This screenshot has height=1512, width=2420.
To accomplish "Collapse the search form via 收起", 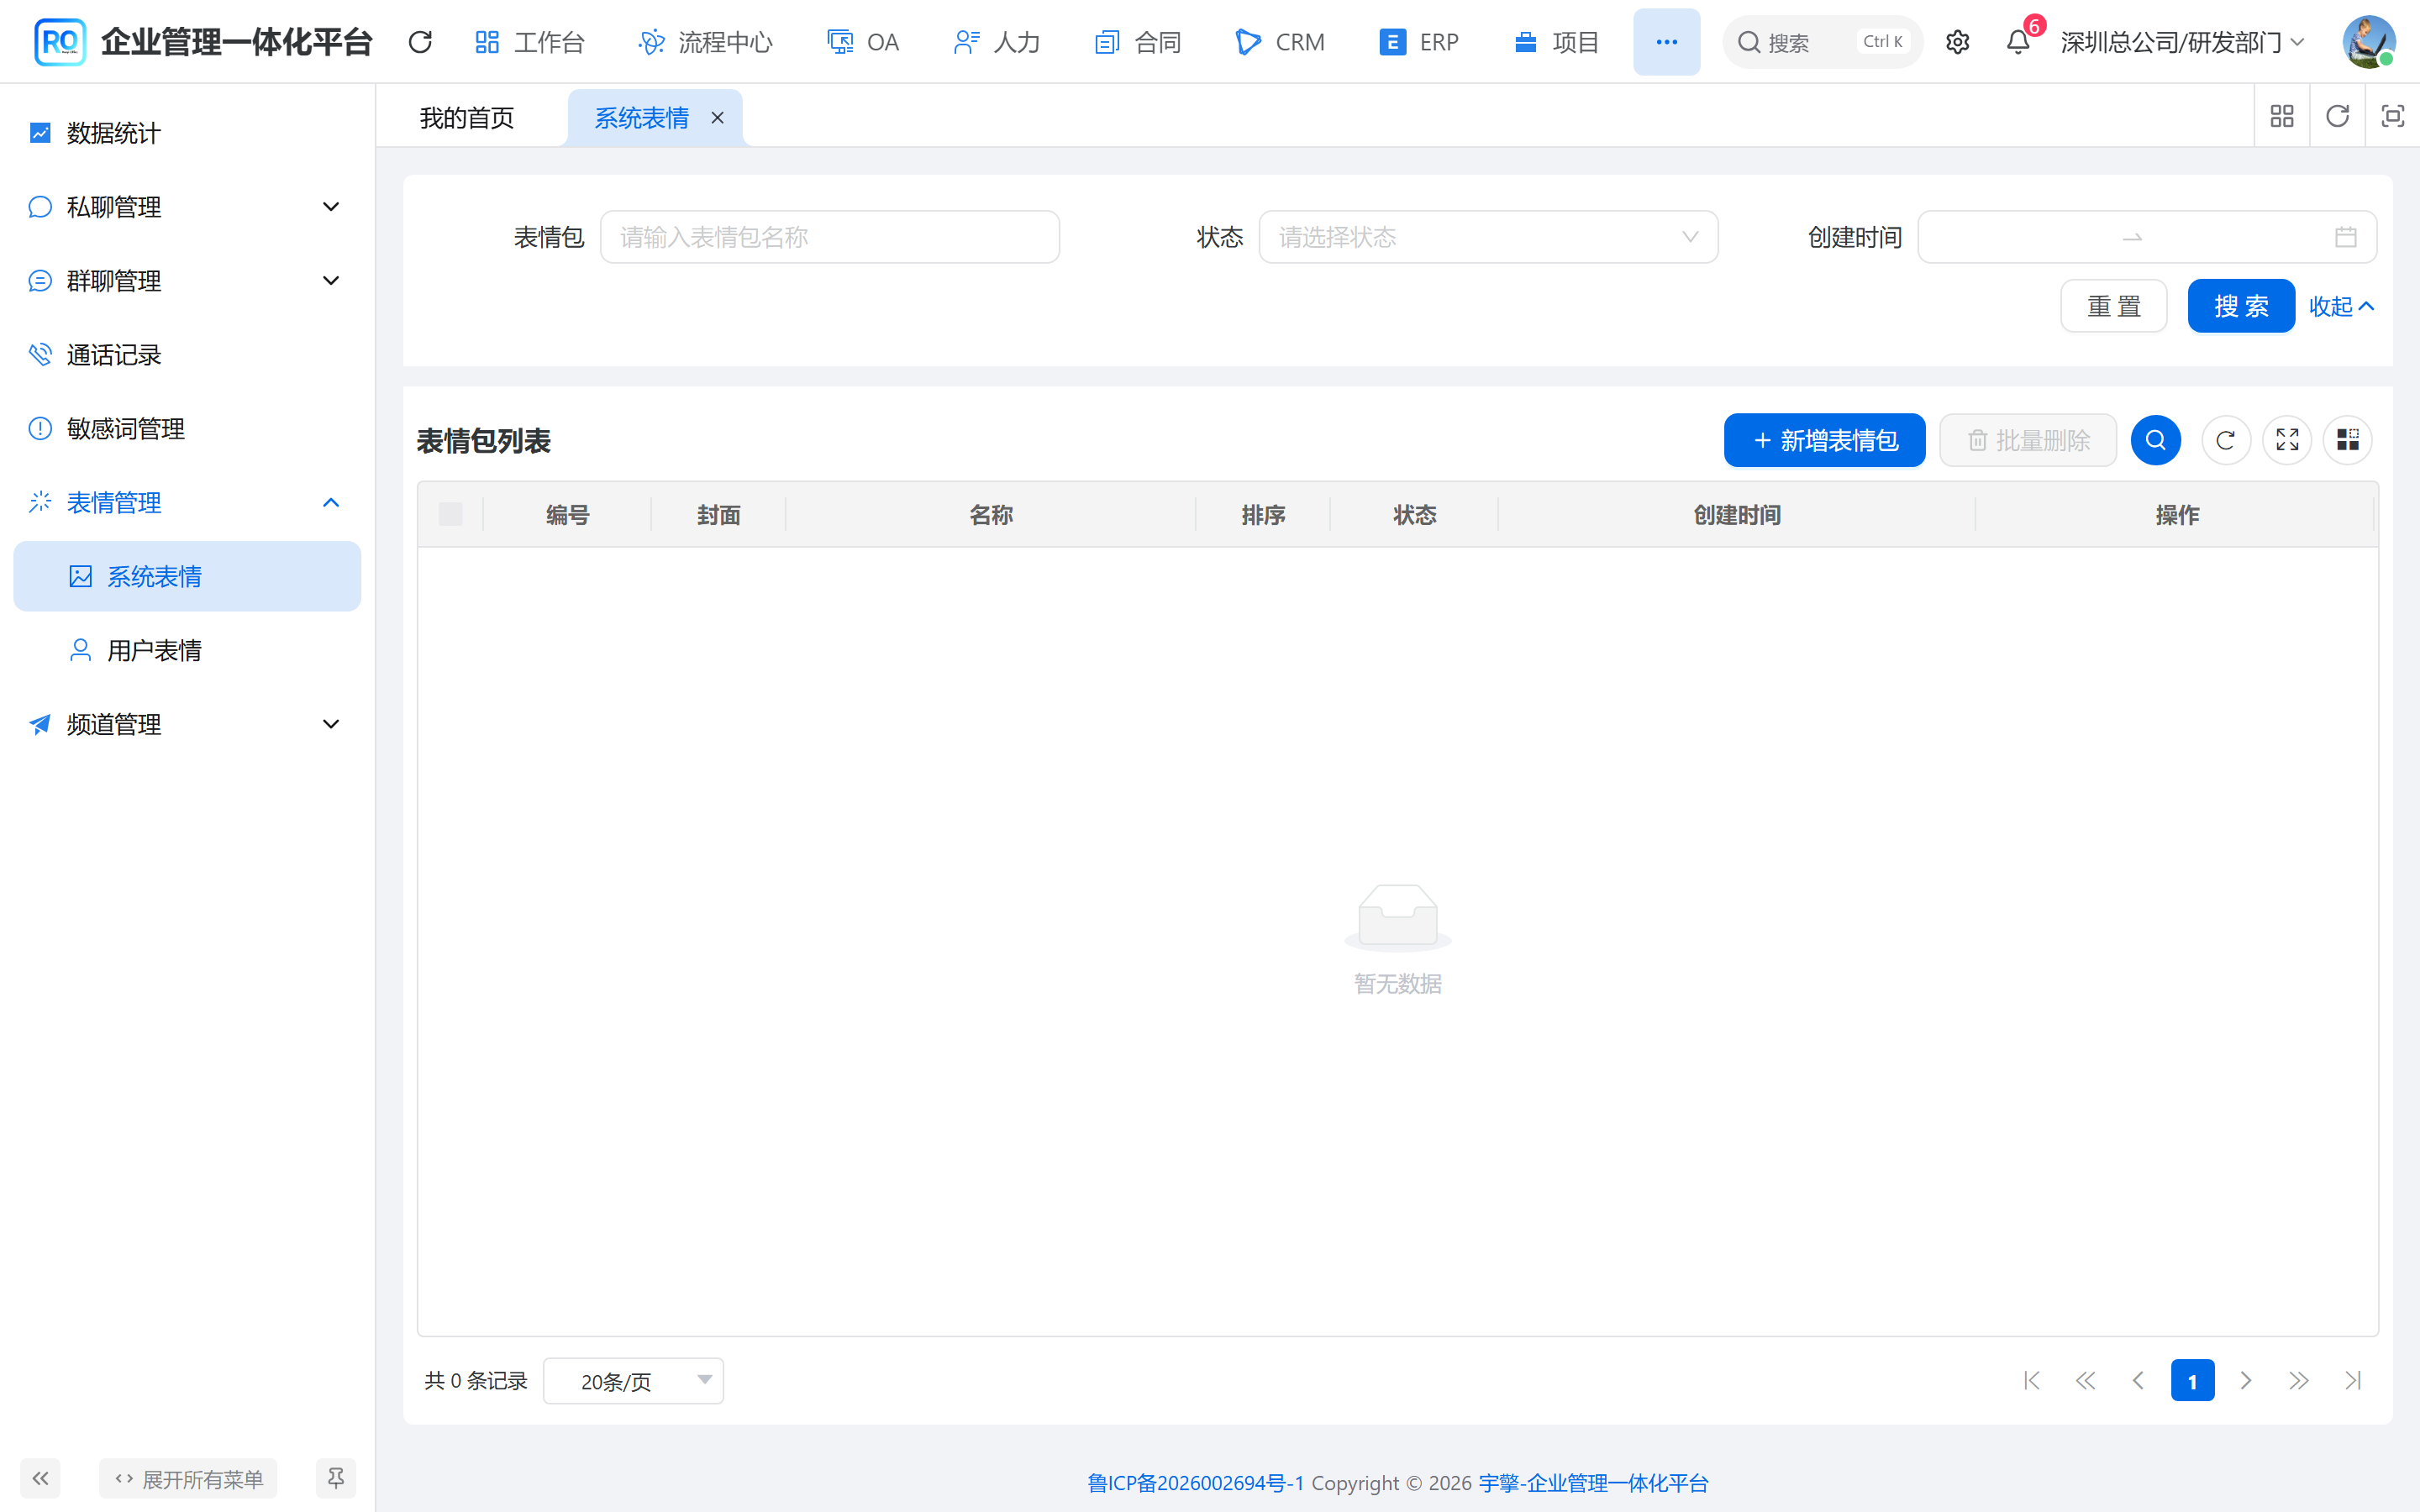I will click(x=2341, y=306).
